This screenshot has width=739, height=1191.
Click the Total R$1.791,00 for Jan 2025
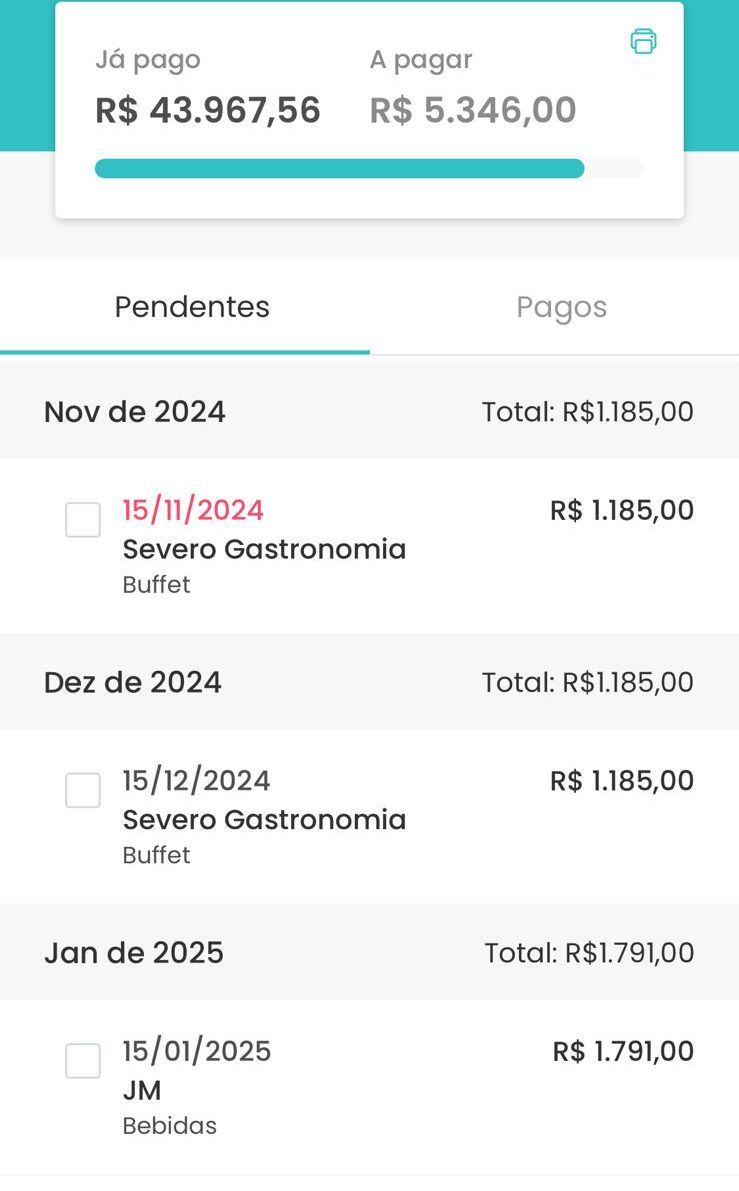(x=589, y=953)
